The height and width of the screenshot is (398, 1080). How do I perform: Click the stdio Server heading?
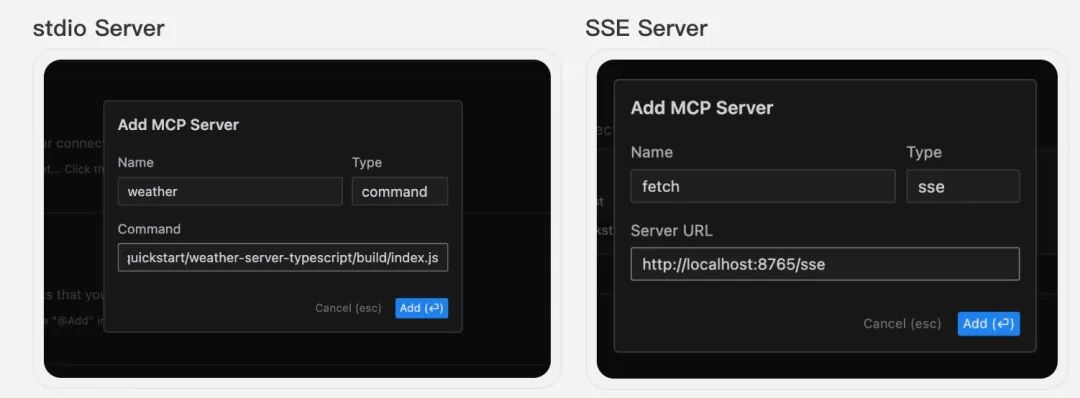[x=99, y=28]
